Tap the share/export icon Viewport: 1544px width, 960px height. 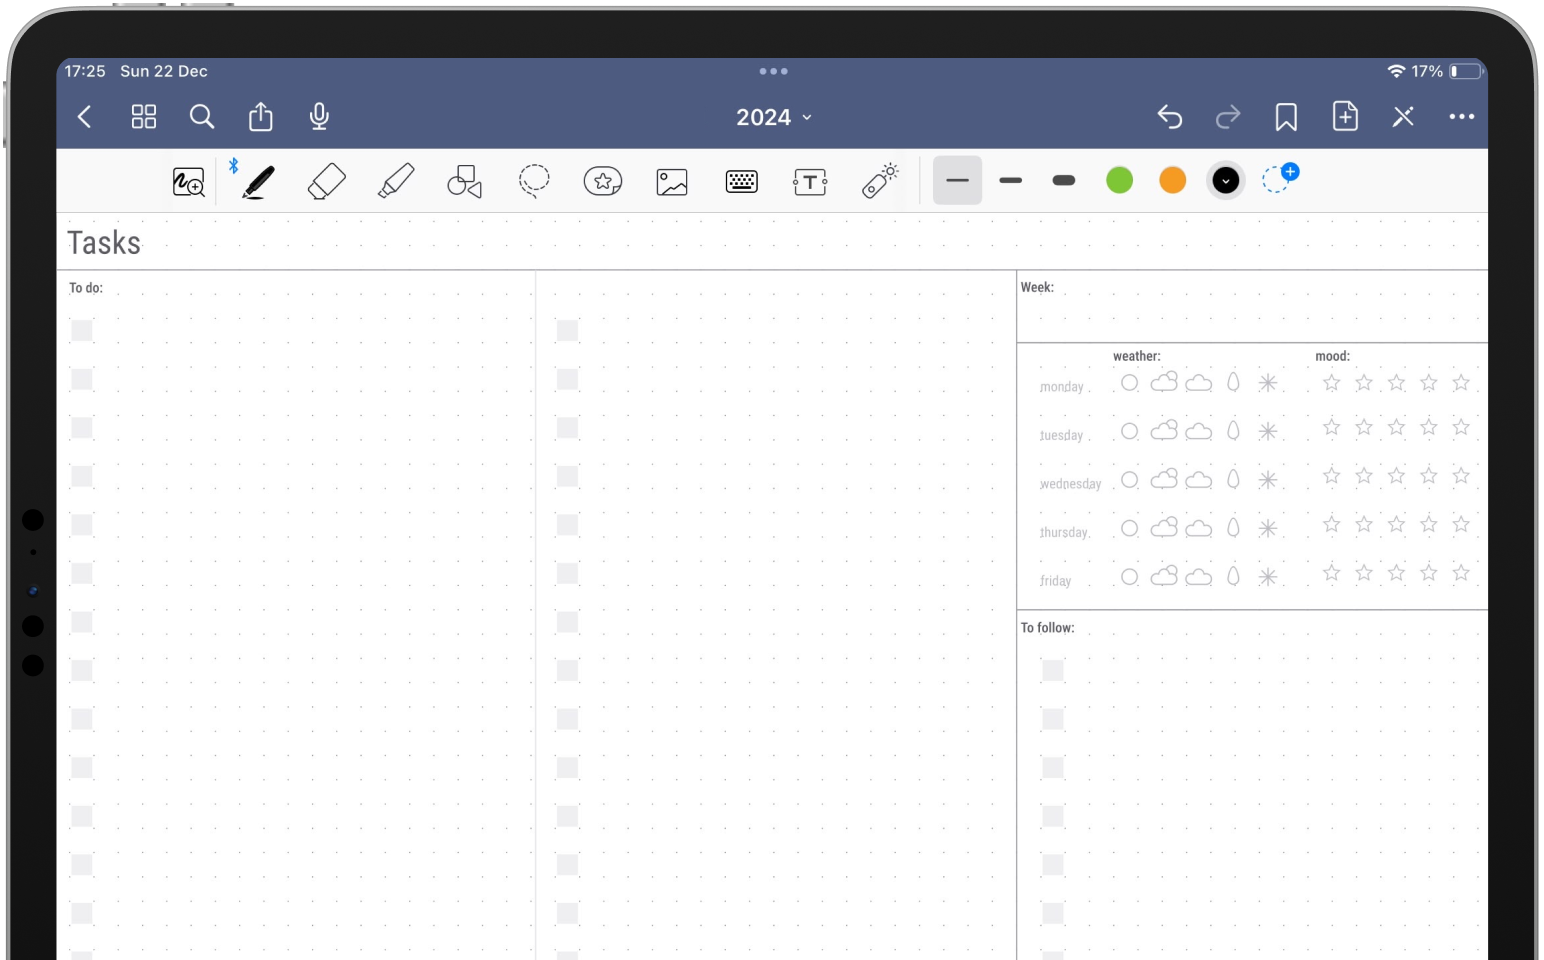261,116
